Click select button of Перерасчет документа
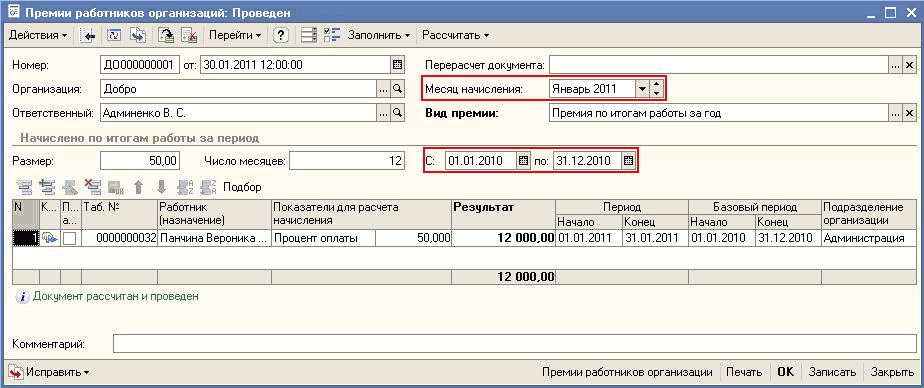924x388 pixels. pyautogui.click(x=896, y=65)
